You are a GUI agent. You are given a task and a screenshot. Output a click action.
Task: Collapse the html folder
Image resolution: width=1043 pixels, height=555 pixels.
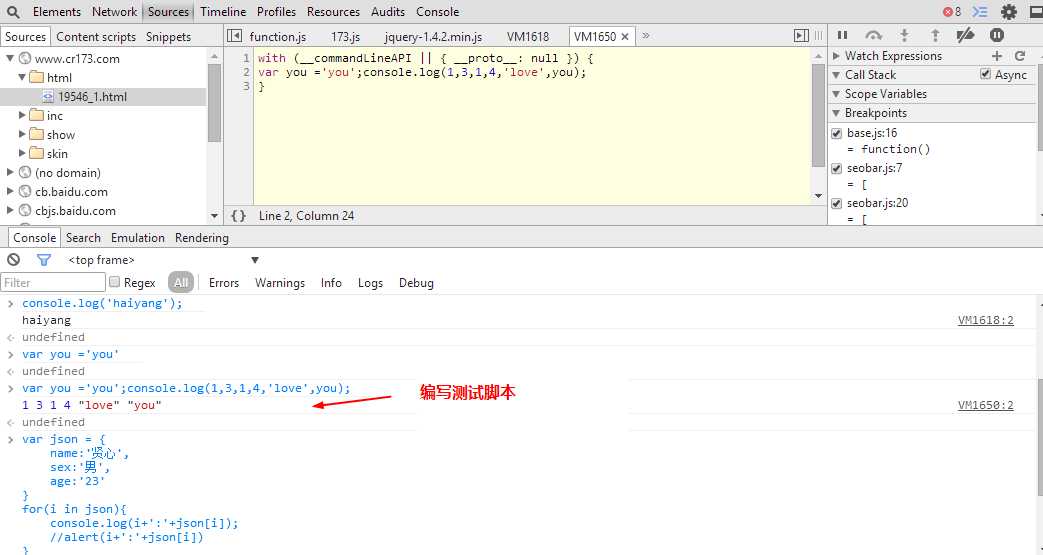pos(22,77)
